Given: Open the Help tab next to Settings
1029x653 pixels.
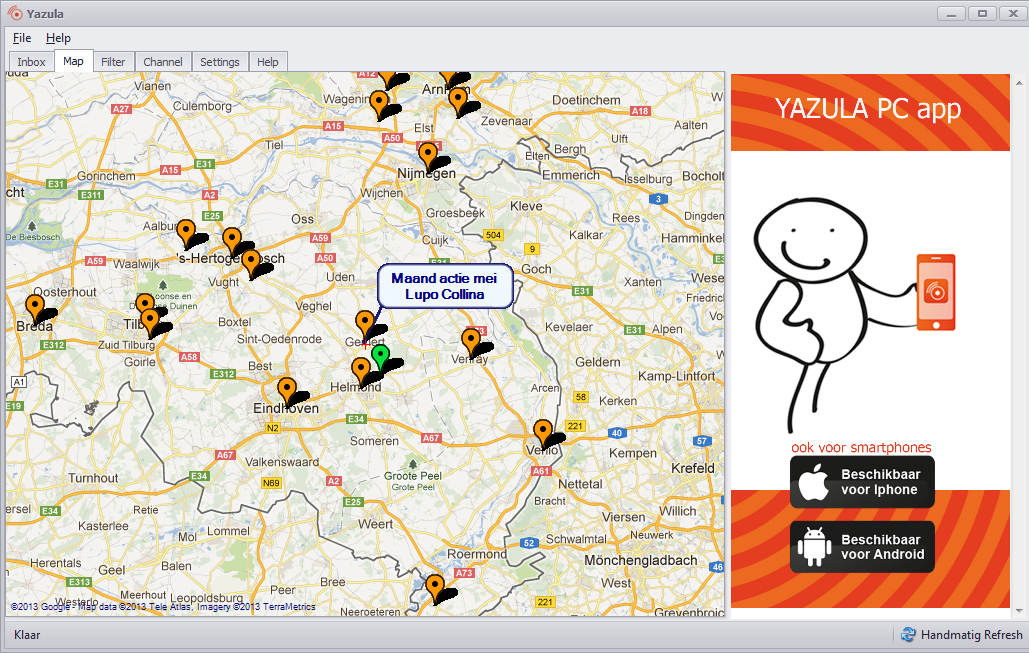Looking at the screenshot, I should 268,62.
